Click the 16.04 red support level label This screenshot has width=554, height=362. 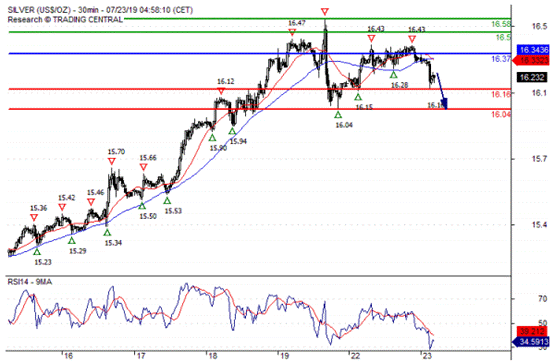[x=501, y=114]
